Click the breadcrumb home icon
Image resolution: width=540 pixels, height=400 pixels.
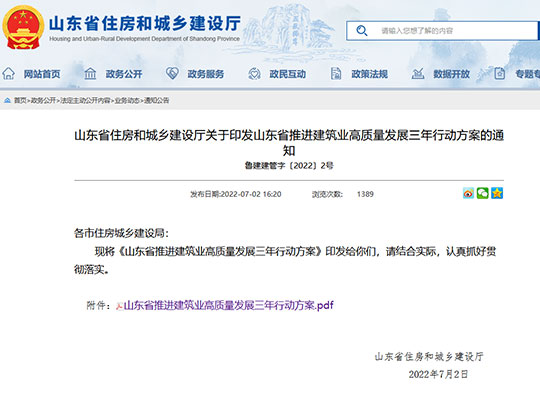coord(7,100)
